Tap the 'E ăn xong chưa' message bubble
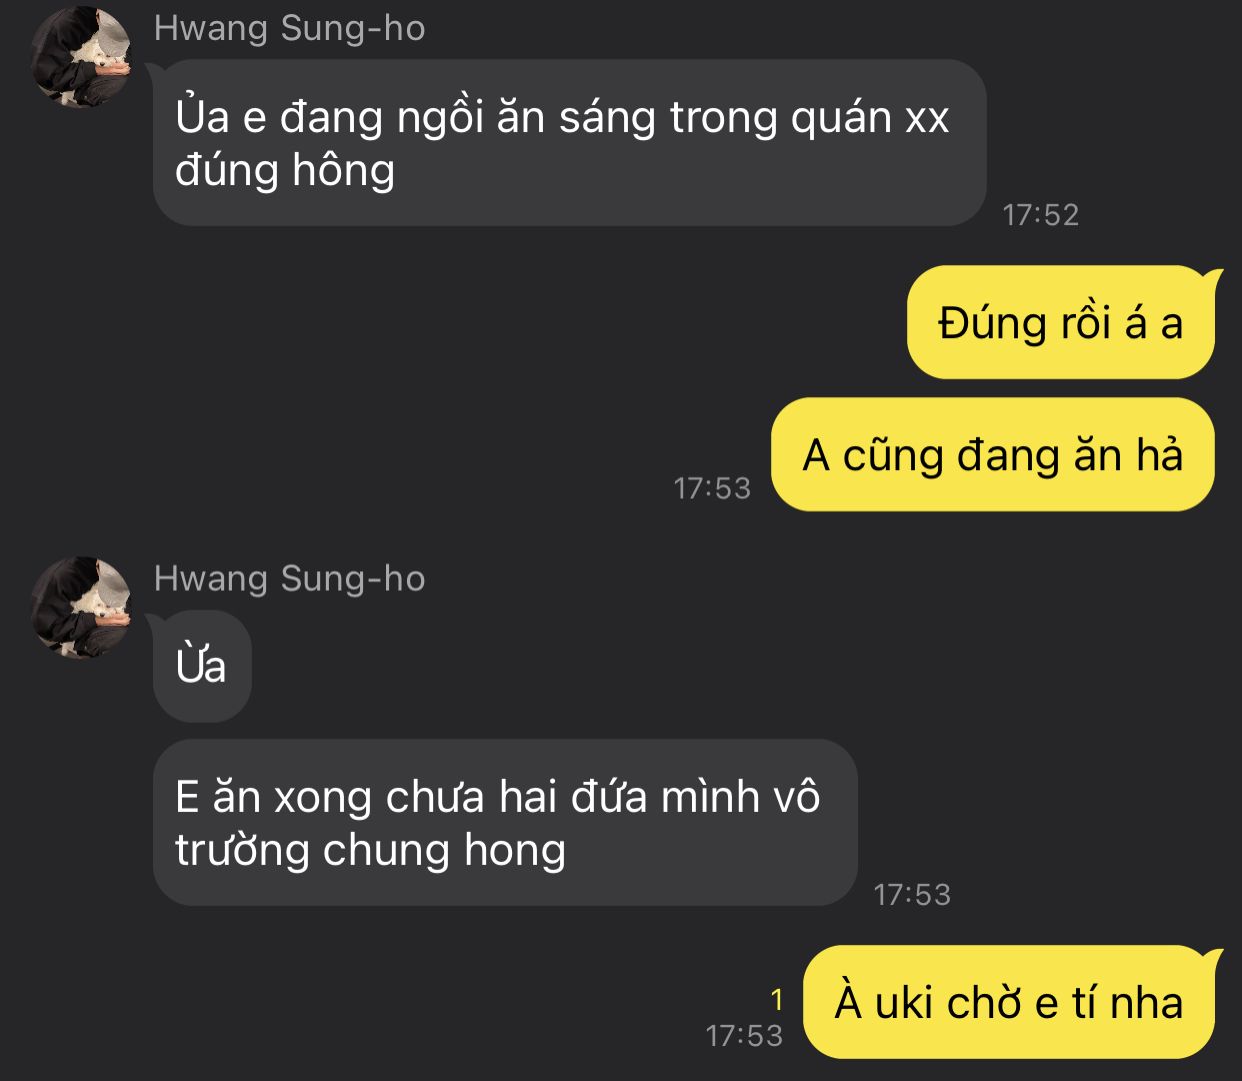The image size is (1242, 1081). tap(505, 822)
